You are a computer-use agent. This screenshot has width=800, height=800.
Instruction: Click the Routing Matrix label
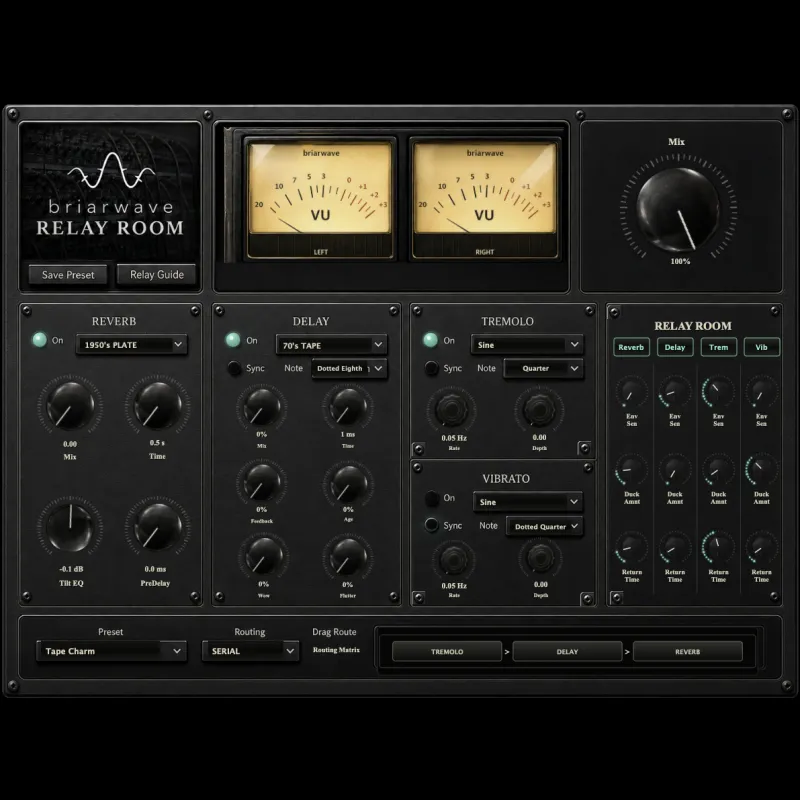click(x=336, y=650)
